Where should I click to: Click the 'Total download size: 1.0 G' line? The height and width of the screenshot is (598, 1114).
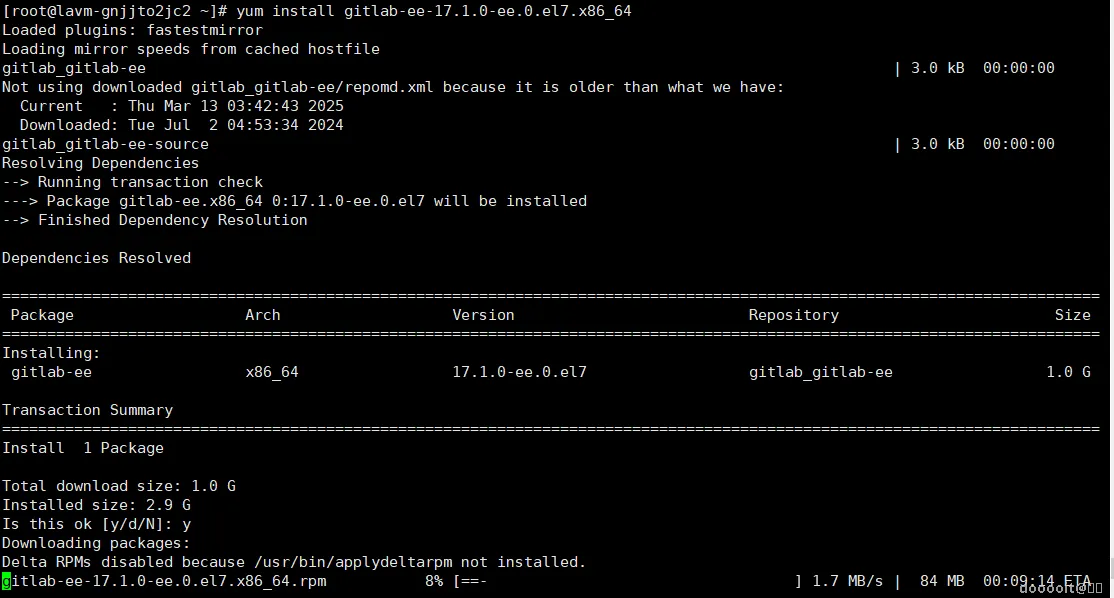[119, 486]
